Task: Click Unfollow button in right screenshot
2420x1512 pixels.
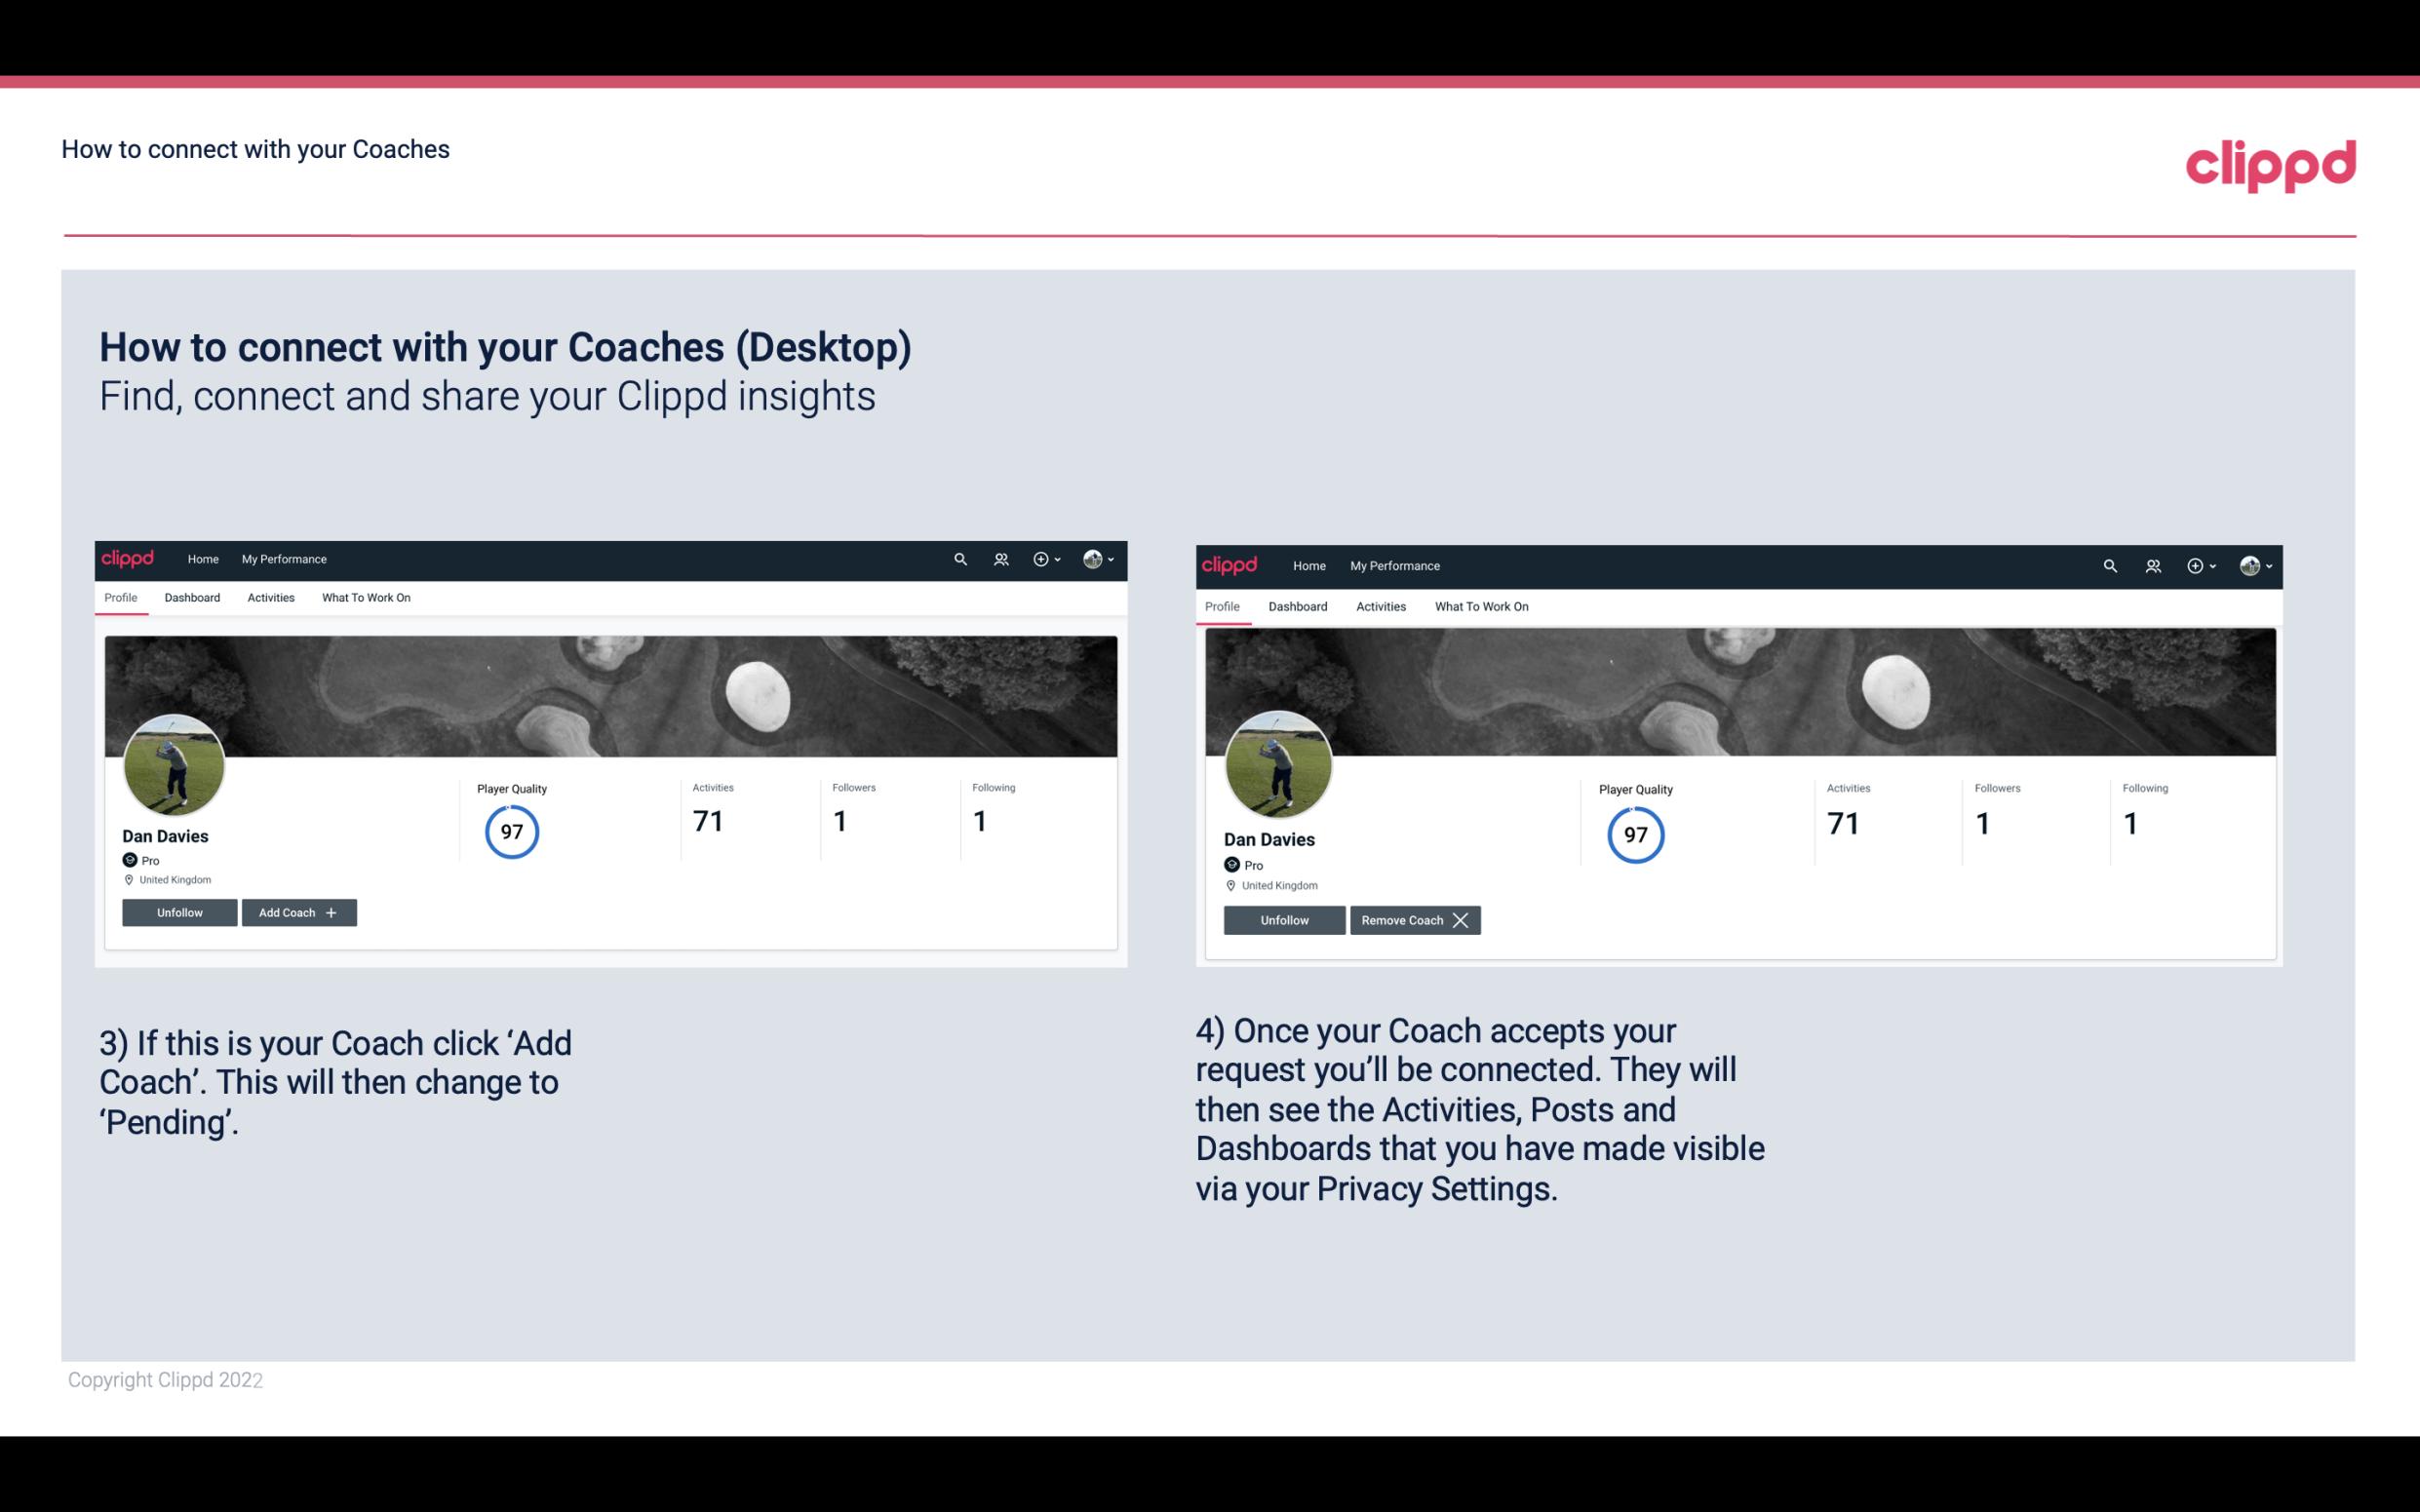Action: [1282, 919]
